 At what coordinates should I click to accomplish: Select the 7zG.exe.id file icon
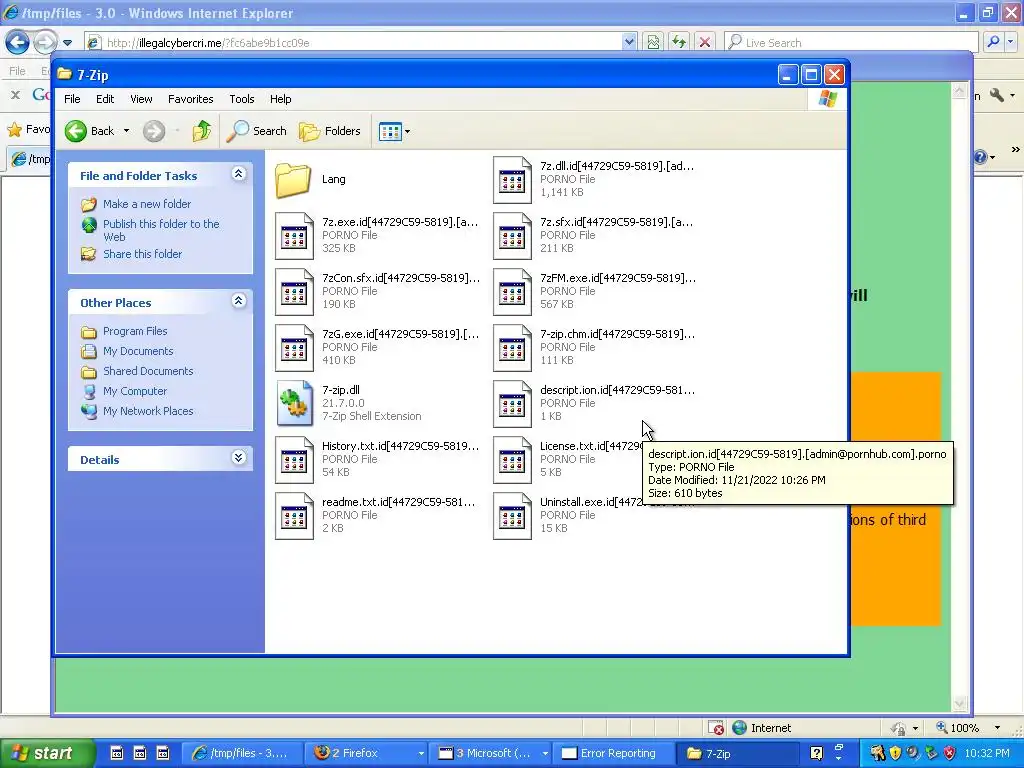tap(294, 348)
